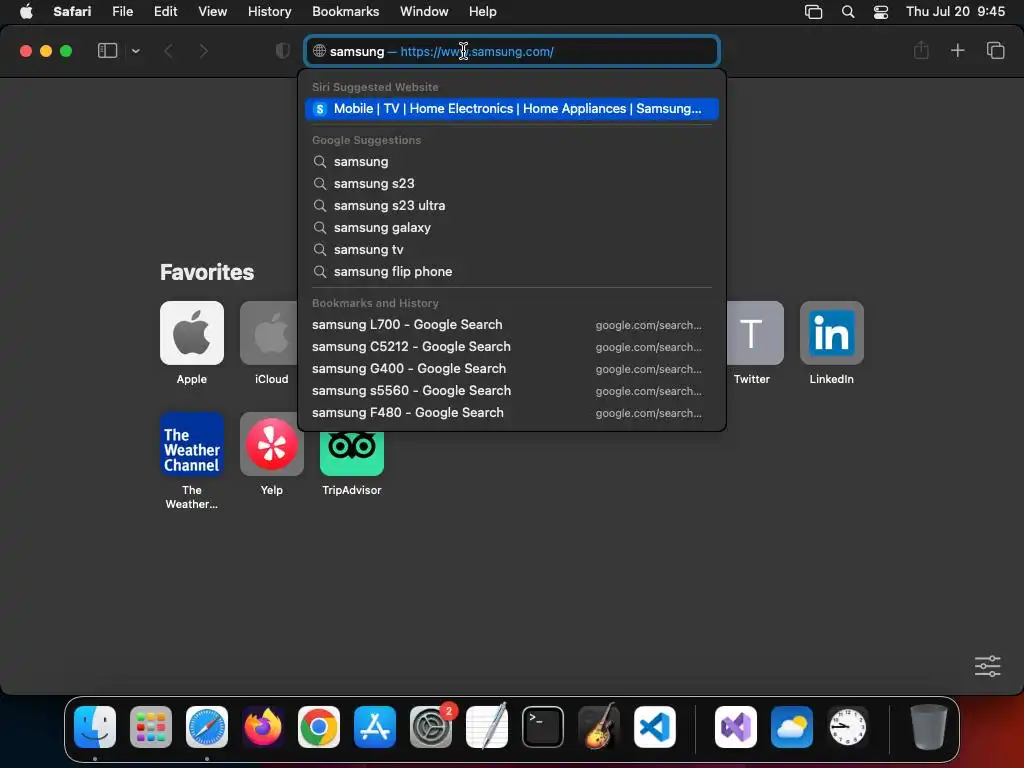Screen dimensions: 1024x768
Task: Open the TripAdvisor favorite tile
Action: pos(351,453)
